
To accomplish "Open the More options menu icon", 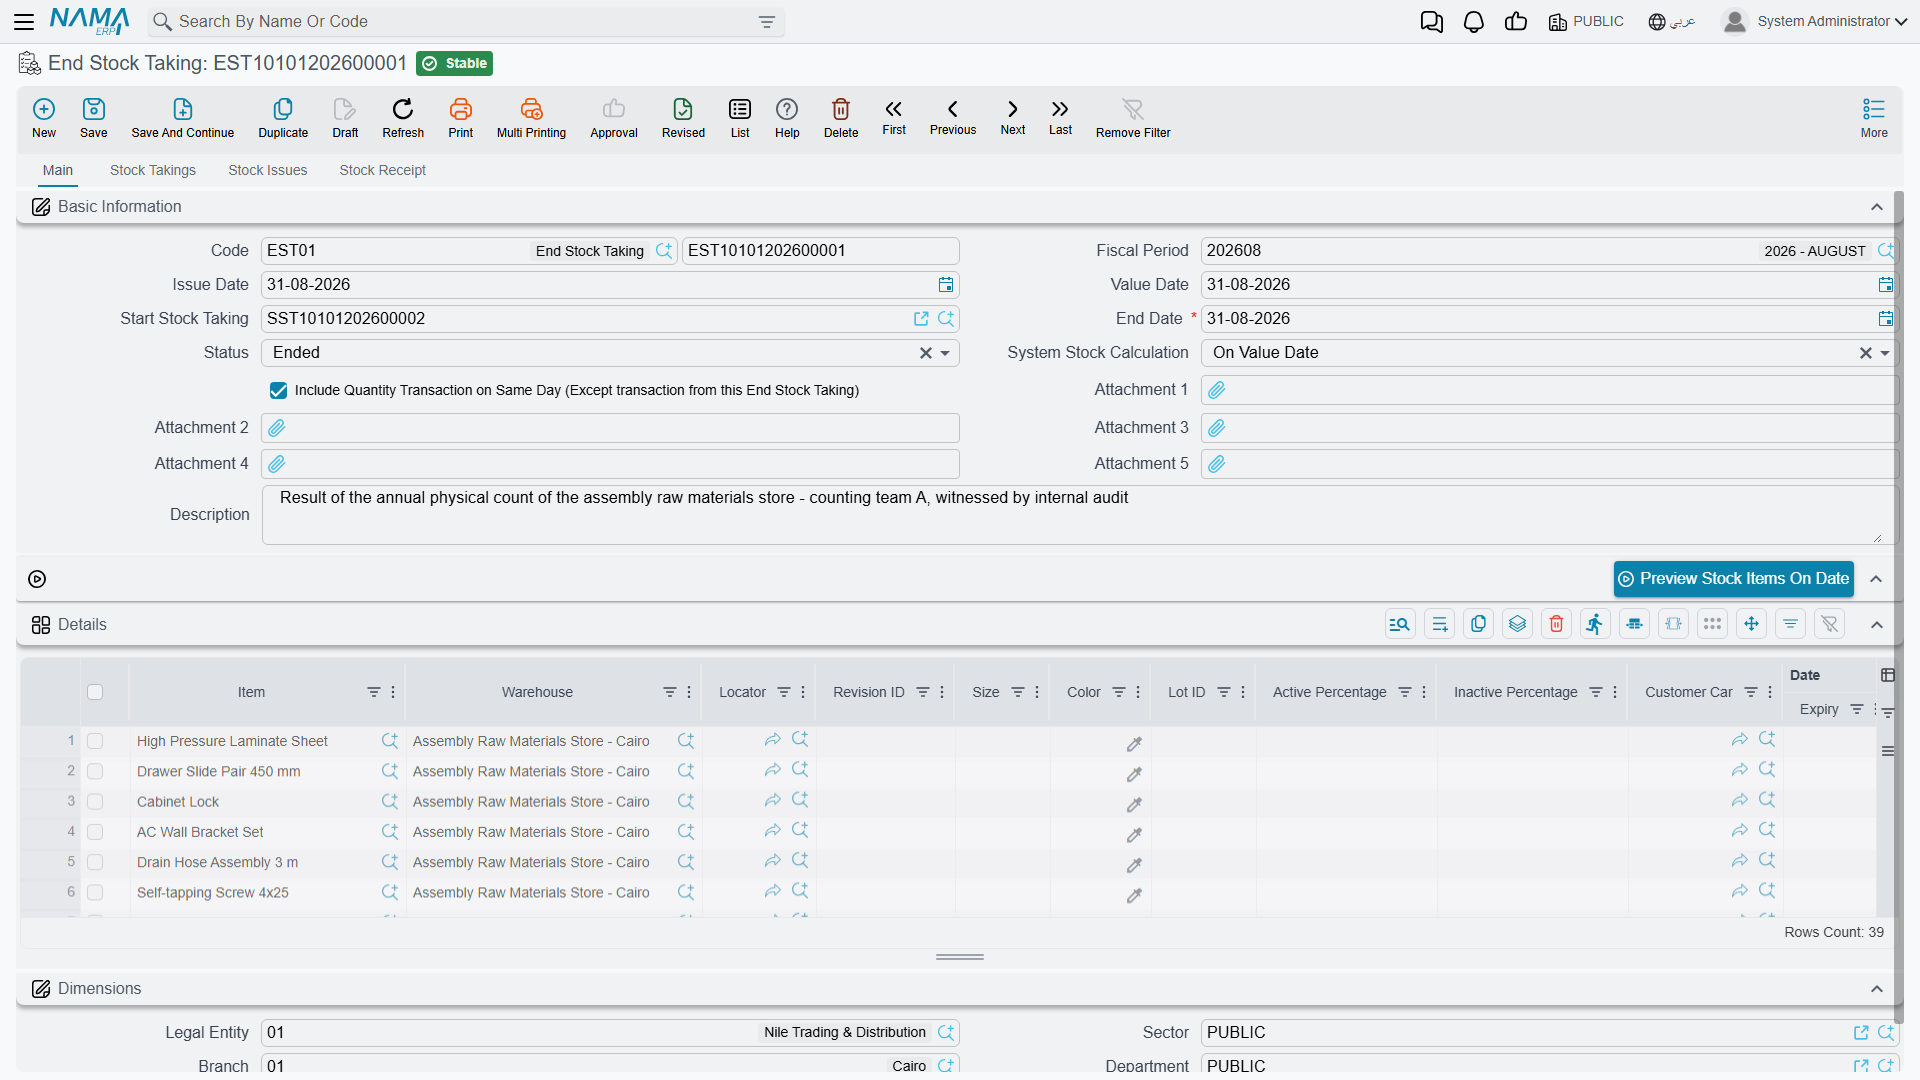I will pos(1874,118).
